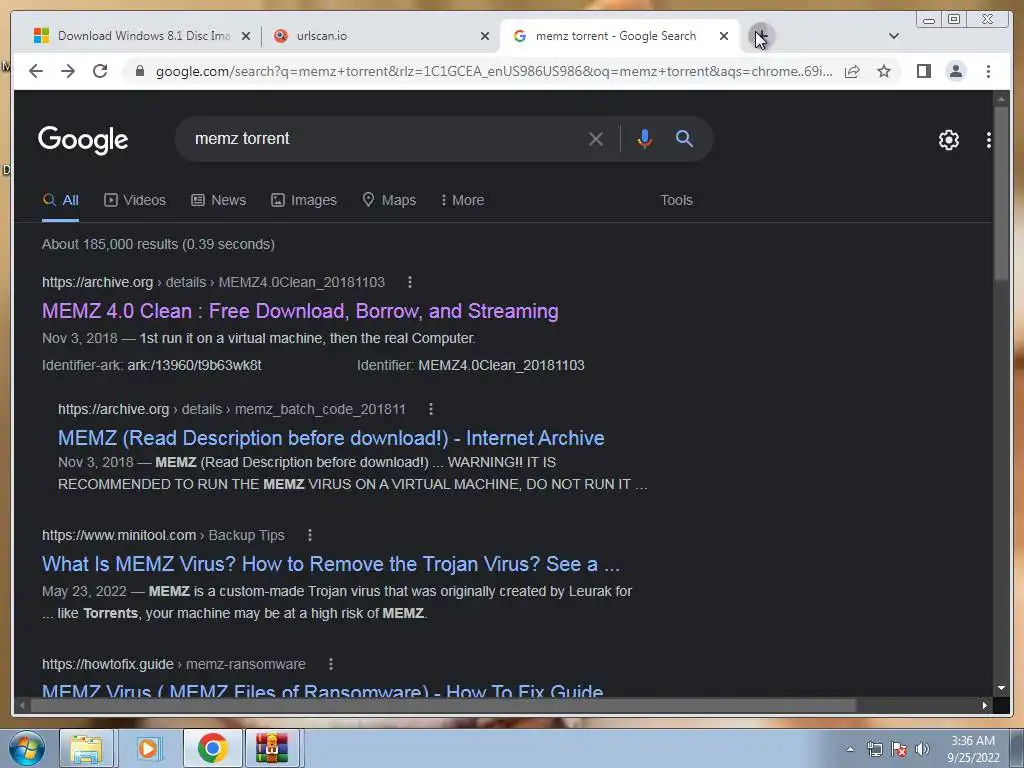Click scroll down arrow on page
This screenshot has height=768, width=1024.
[x=1001, y=688]
